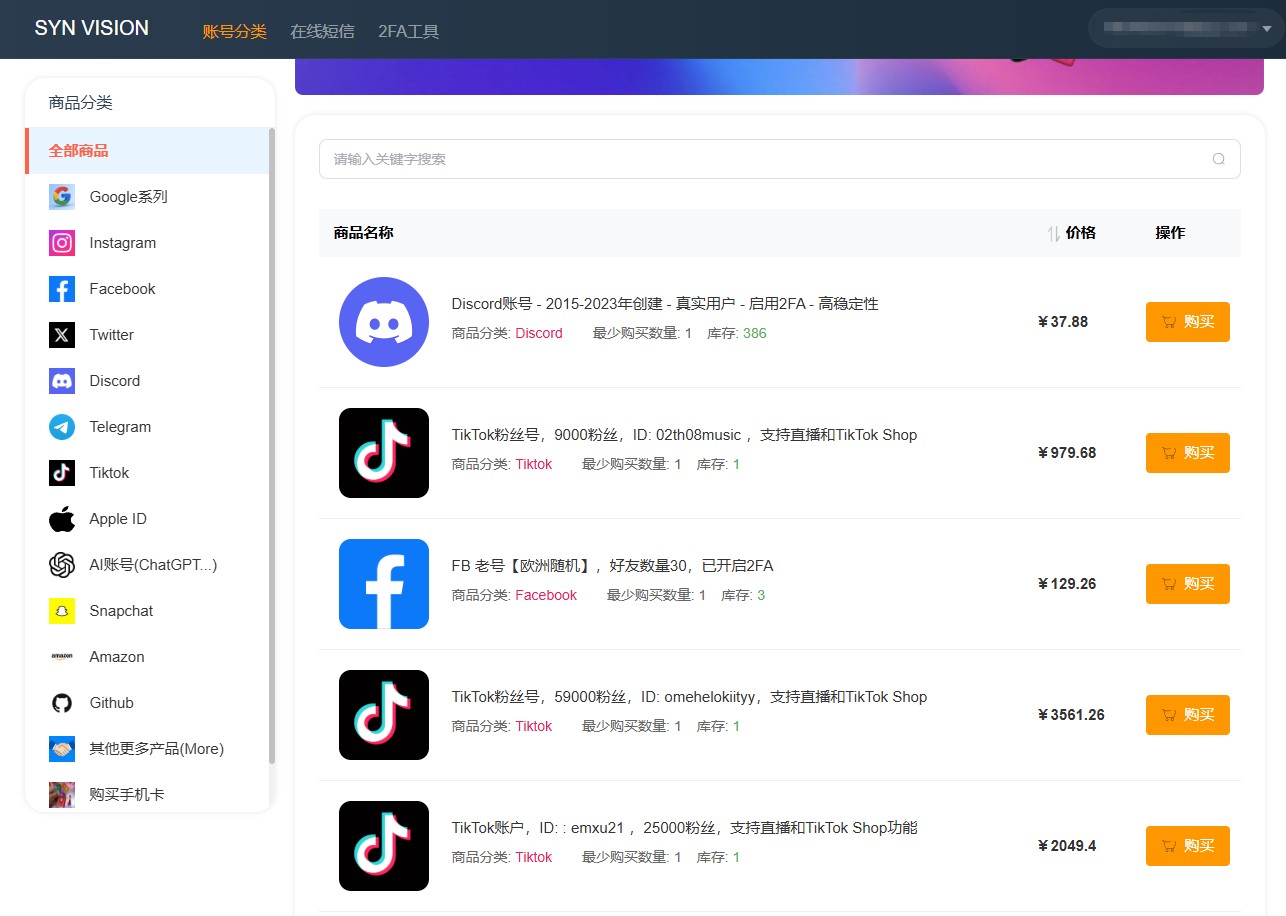Image resolution: width=1286 pixels, height=916 pixels.
Task: Click the Instagram category icon
Action: (62, 243)
